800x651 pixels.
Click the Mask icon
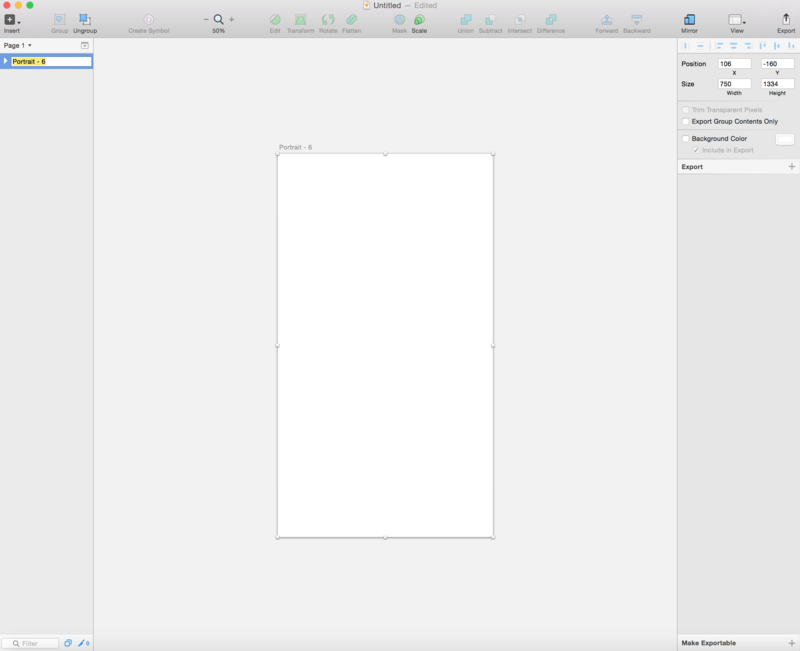(399, 20)
